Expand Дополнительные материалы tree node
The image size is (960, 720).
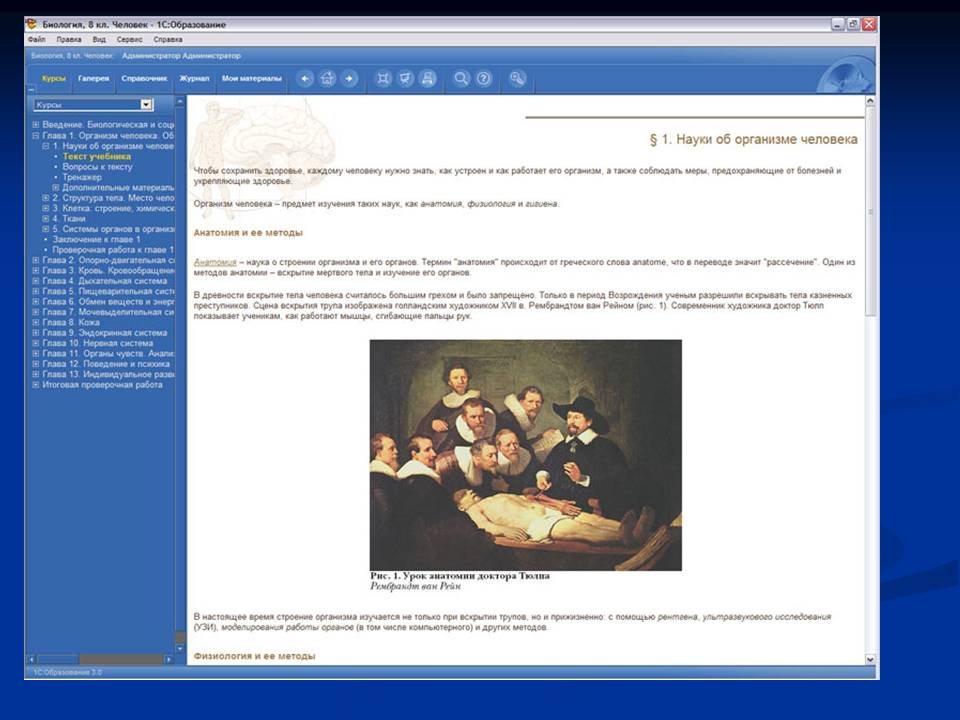pos(56,187)
